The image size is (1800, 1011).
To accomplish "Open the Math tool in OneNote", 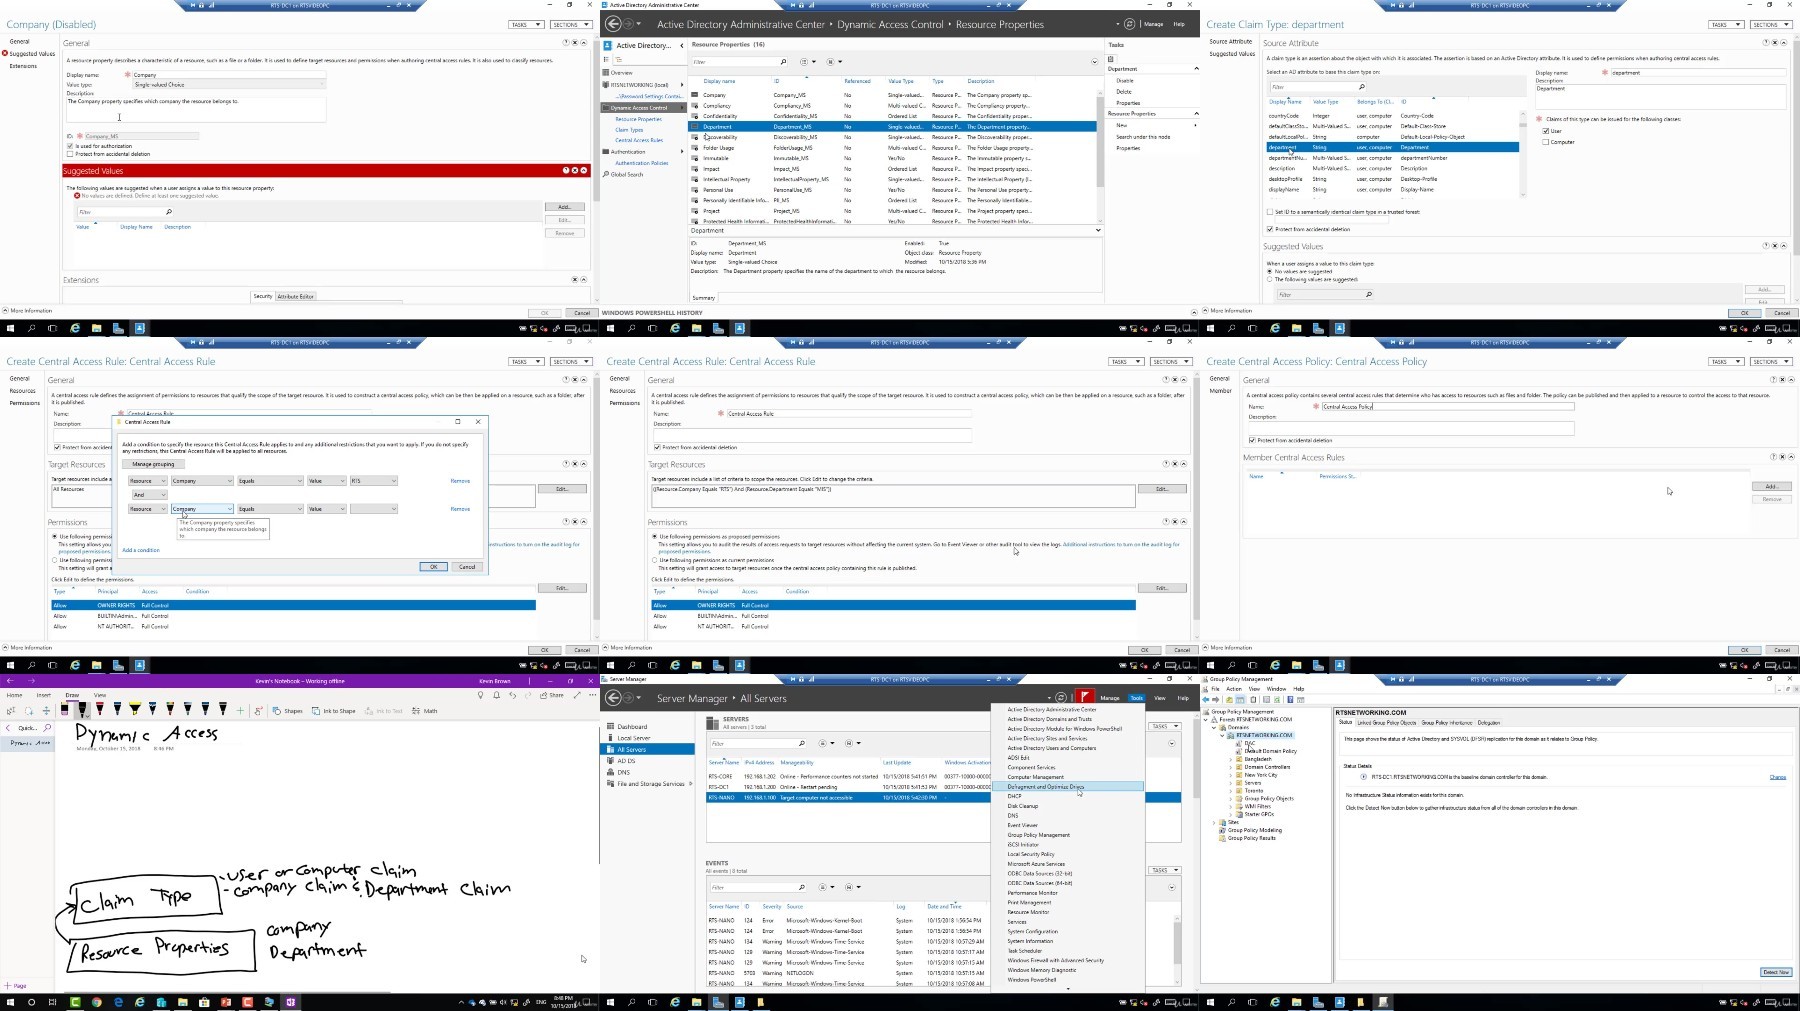I will click(x=425, y=711).
